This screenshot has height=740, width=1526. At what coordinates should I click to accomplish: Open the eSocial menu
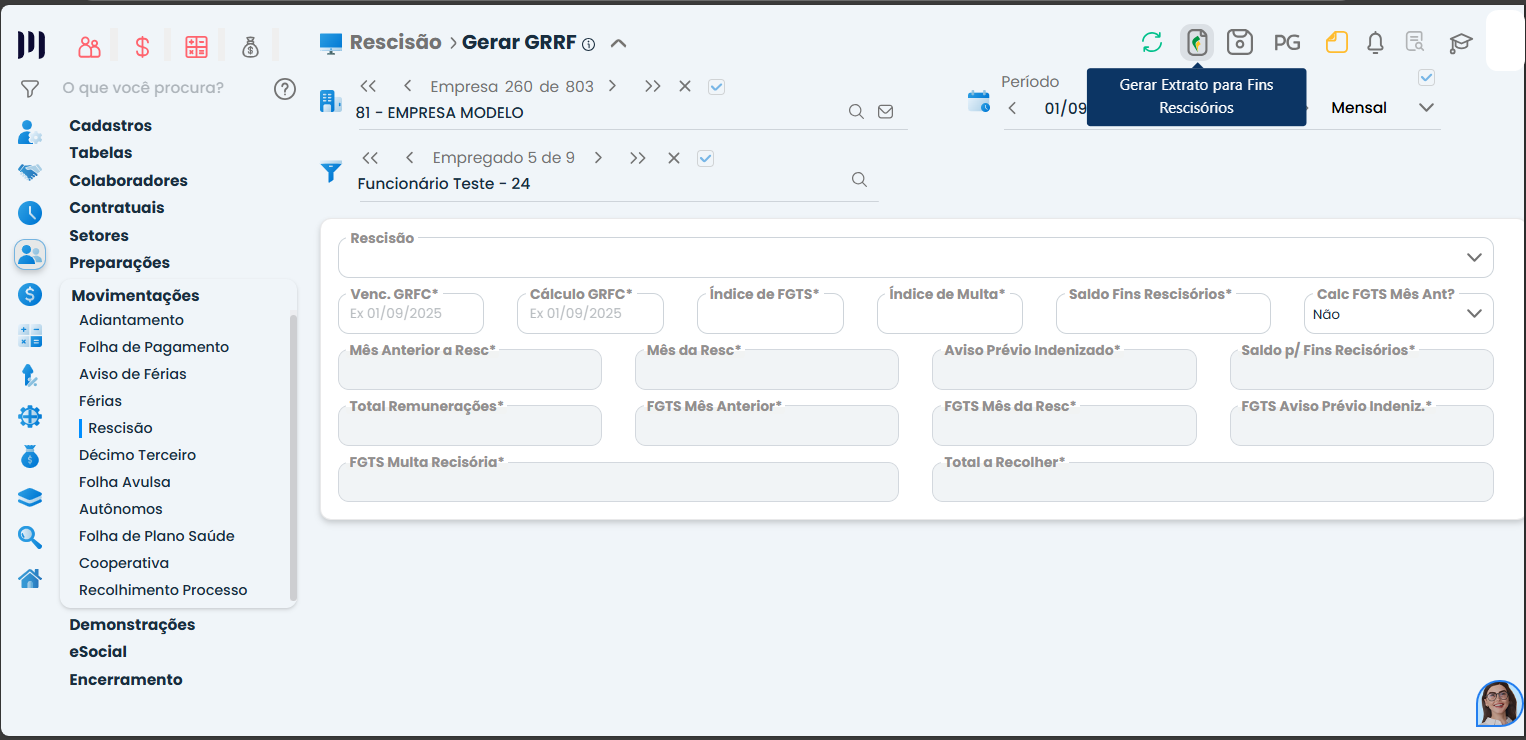tap(98, 652)
